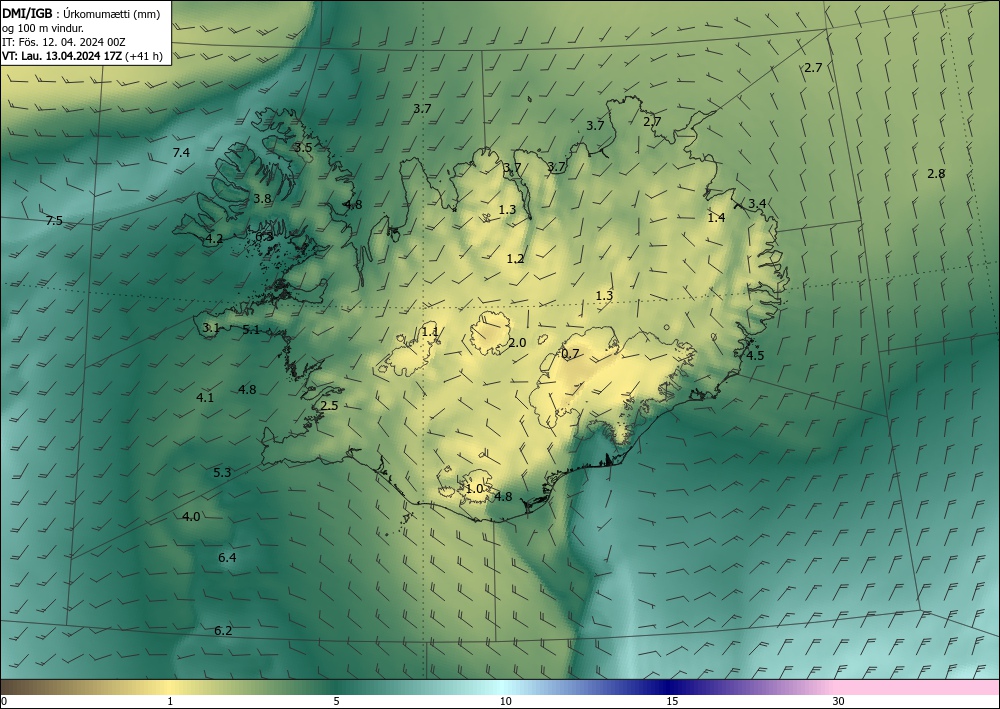This screenshot has width=1000, height=709.
Task: Click the 5.1 value label
Action: tap(251, 330)
